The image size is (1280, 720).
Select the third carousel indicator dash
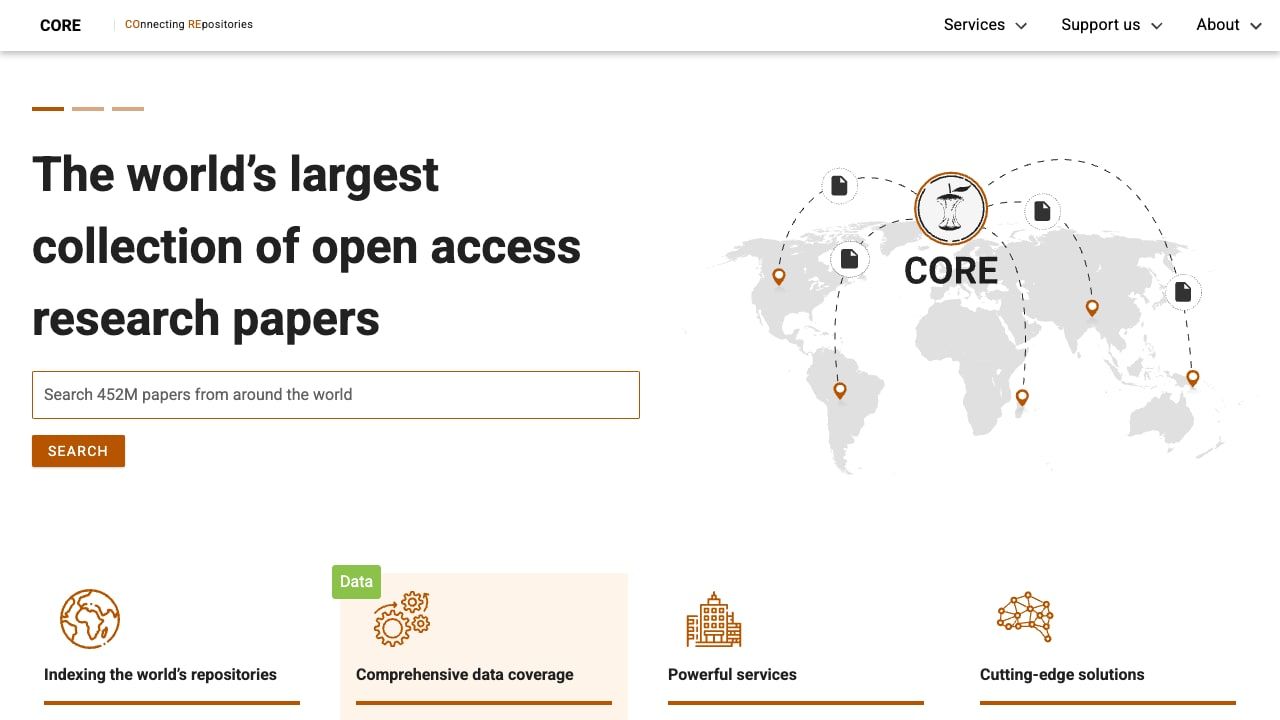(128, 109)
